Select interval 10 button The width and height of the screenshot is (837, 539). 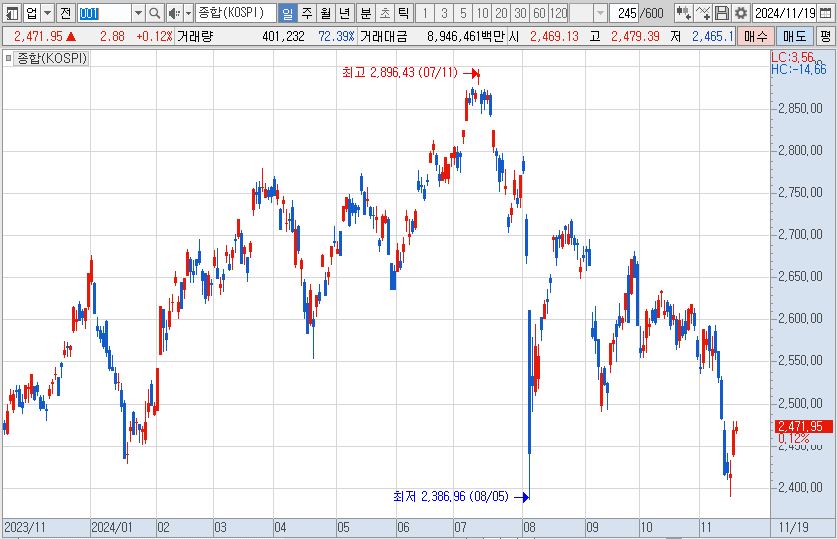pos(483,13)
